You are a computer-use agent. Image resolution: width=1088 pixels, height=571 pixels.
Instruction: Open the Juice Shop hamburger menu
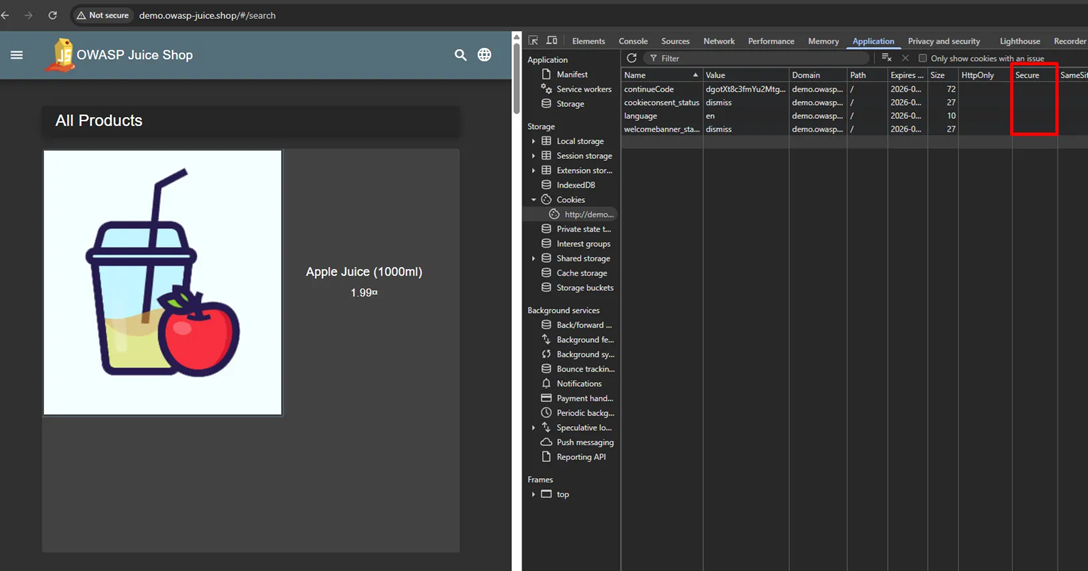point(17,55)
